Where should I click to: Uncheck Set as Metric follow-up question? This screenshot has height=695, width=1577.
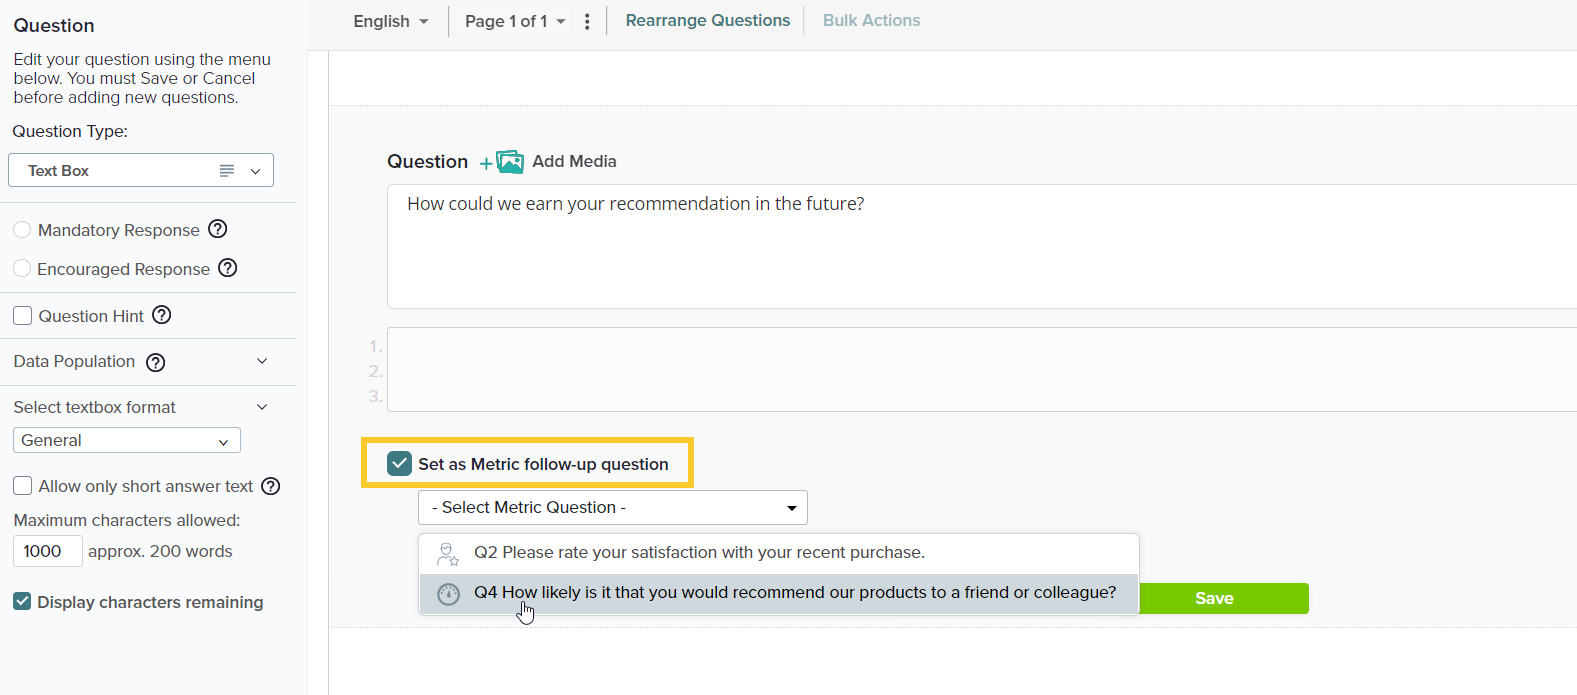399,464
